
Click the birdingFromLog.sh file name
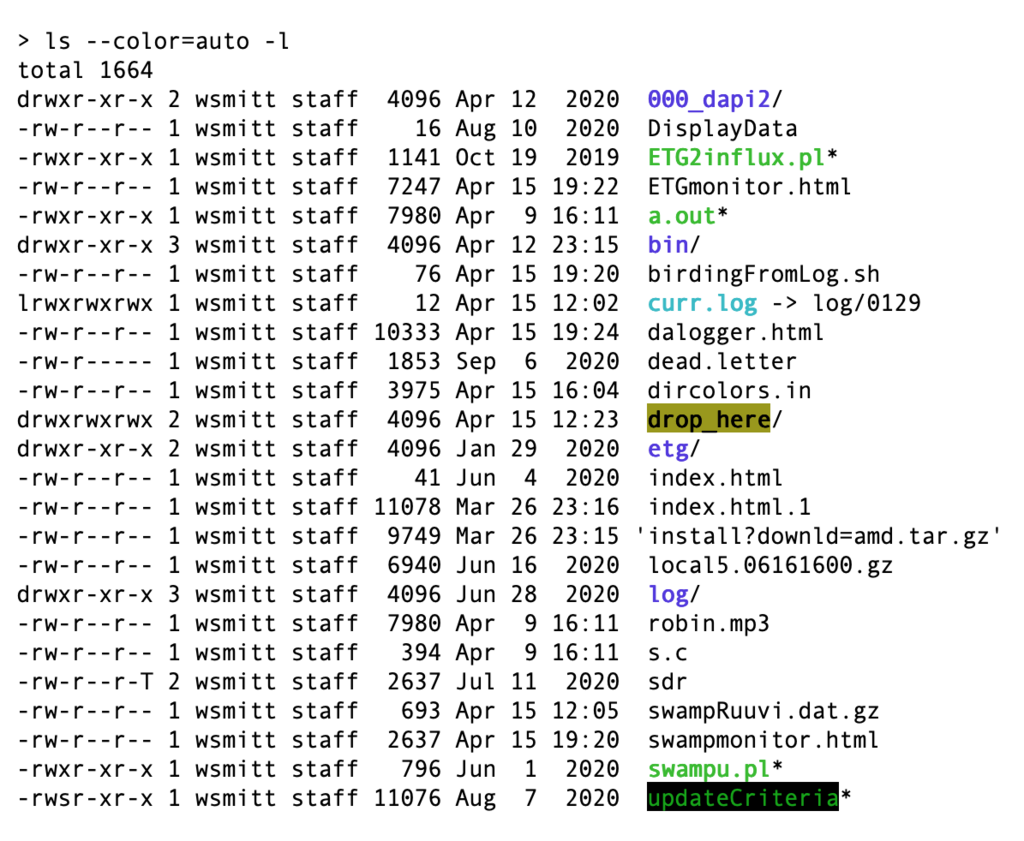point(763,274)
